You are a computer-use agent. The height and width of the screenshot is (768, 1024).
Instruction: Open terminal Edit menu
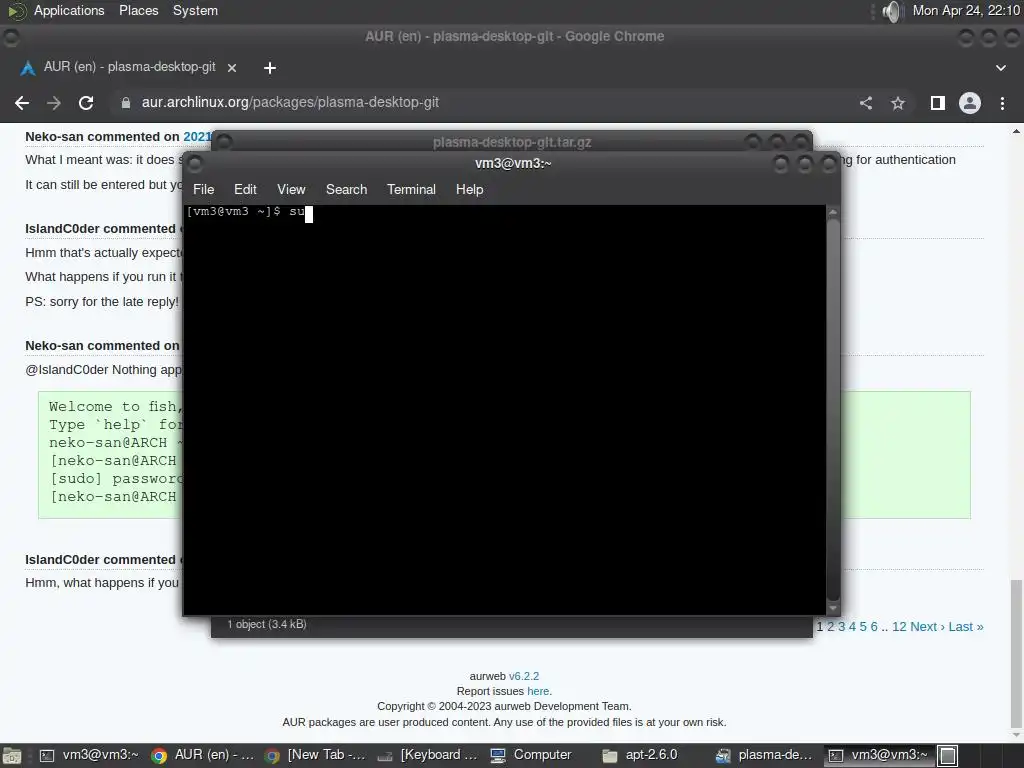coord(245,189)
